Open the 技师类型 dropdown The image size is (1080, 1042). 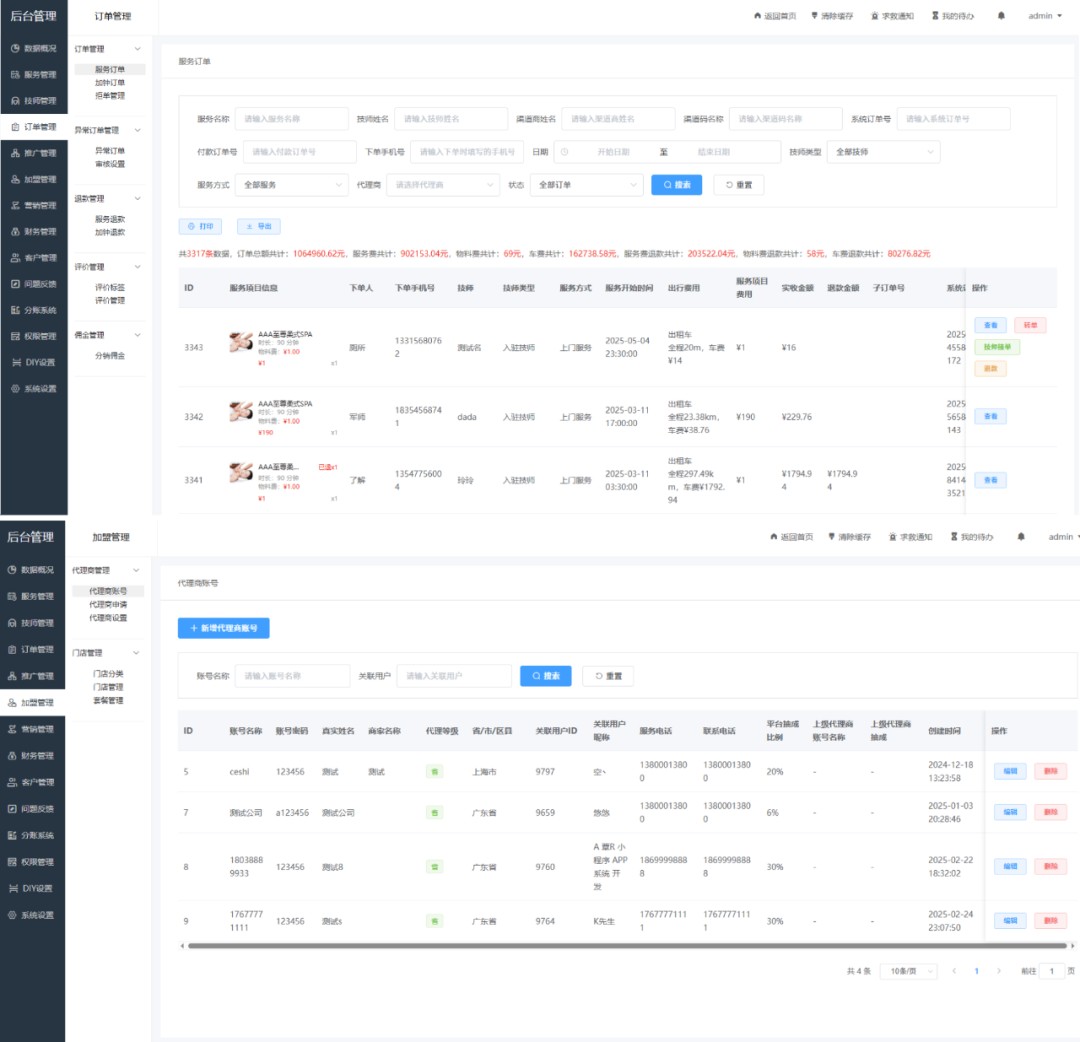883,152
